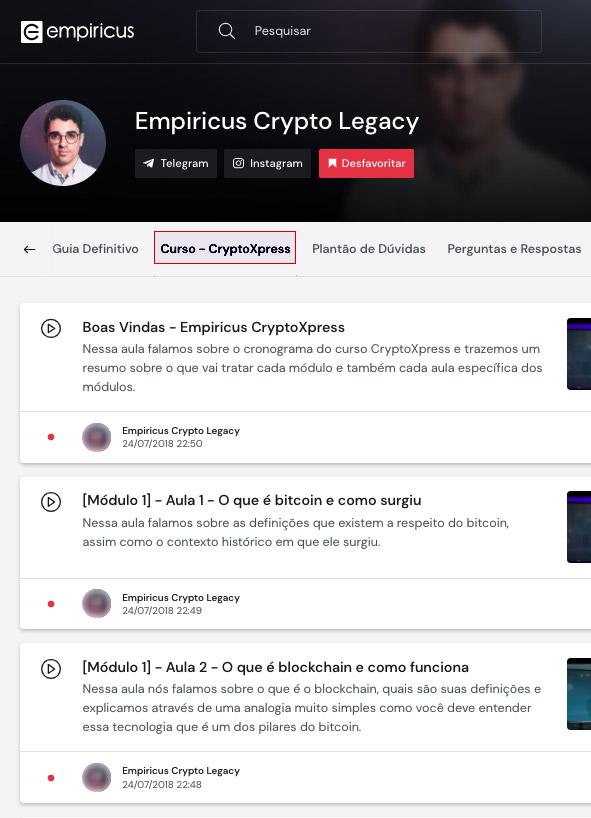
Task: Click the blockchain lesson thumbnail
Action: coord(579,694)
